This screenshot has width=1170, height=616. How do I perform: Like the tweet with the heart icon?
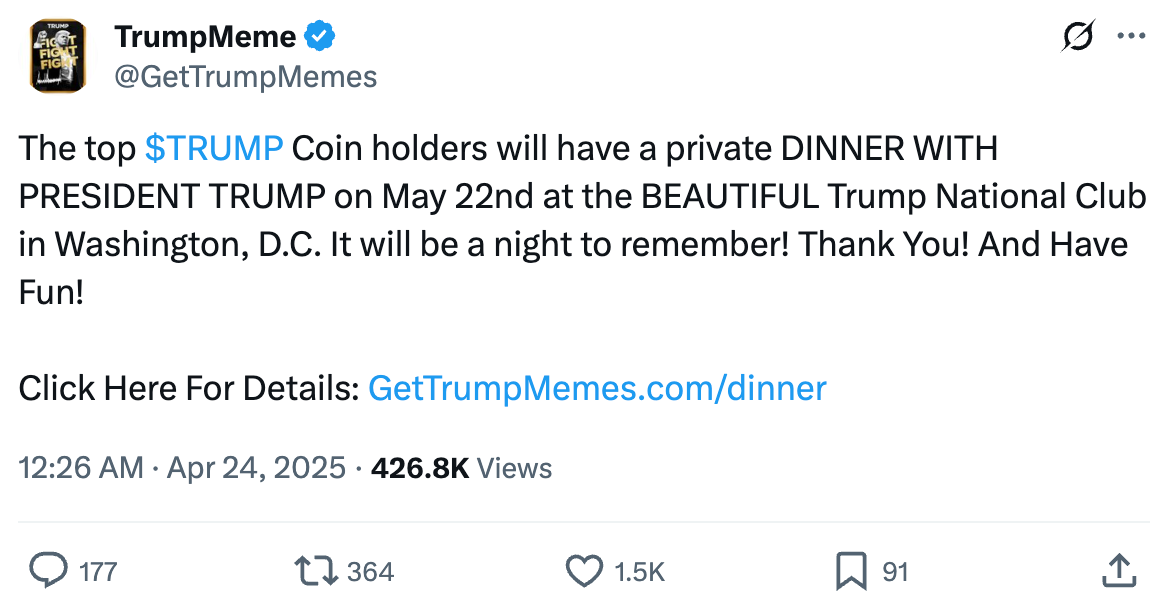click(583, 571)
